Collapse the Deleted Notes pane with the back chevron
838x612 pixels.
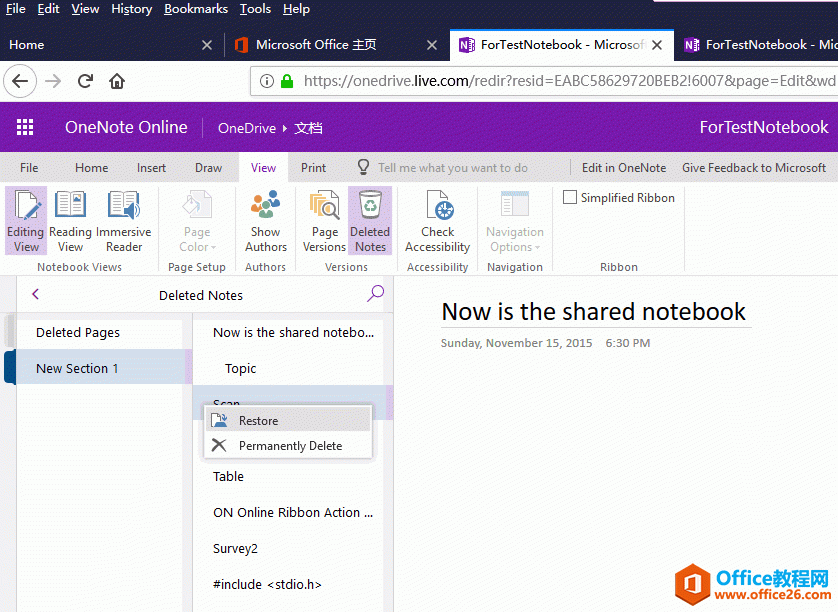click(x=35, y=293)
